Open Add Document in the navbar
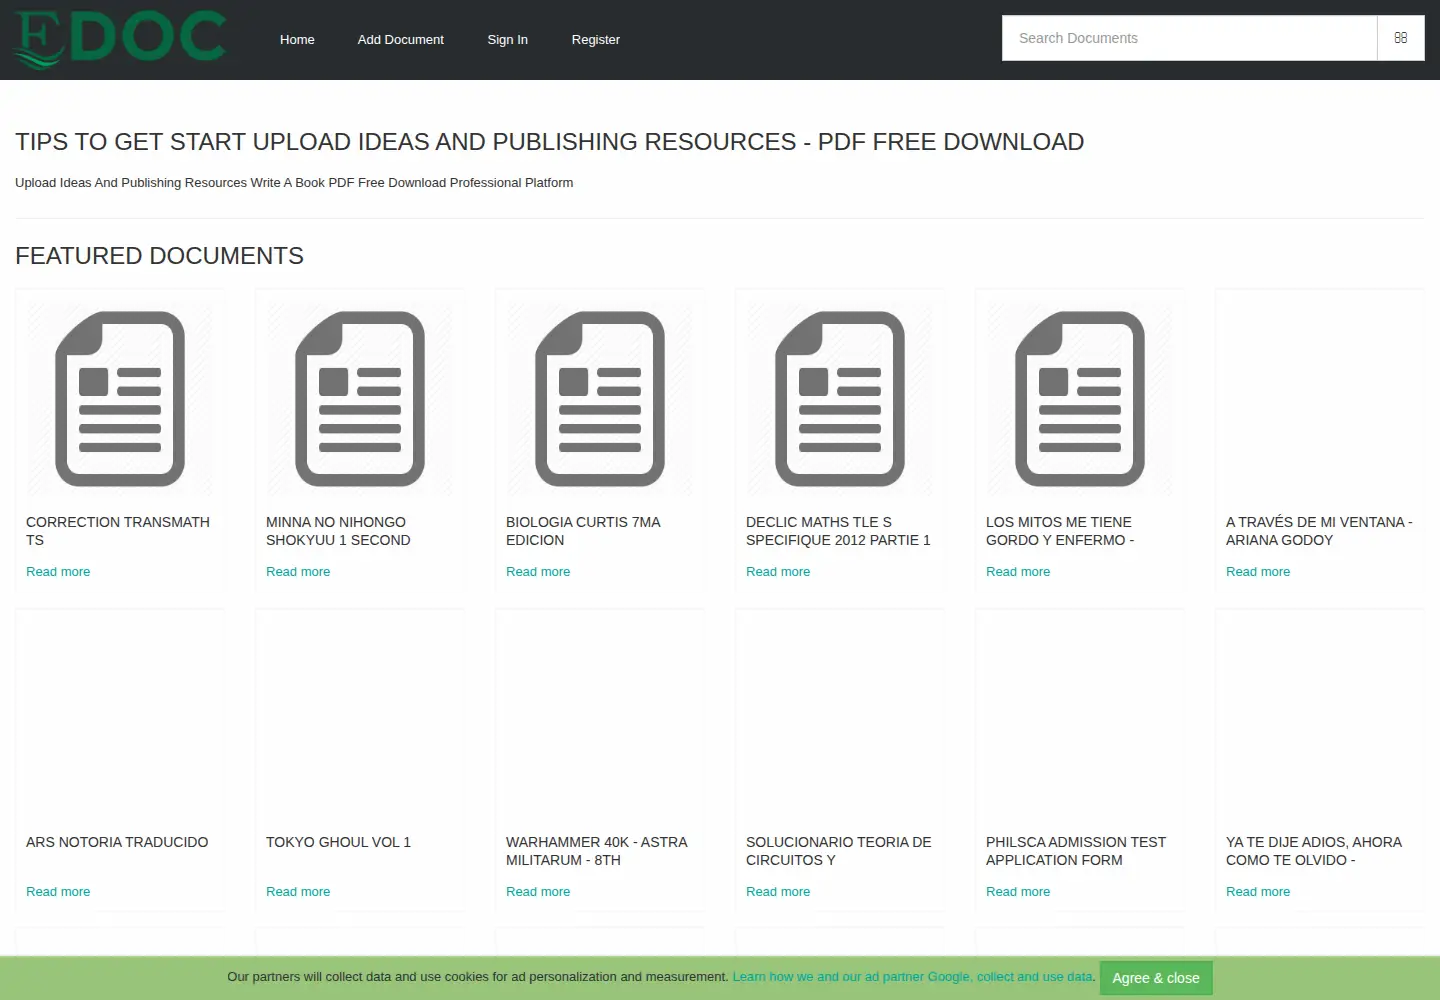This screenshot has height=1000, width=1440. (x=401, y=40)
